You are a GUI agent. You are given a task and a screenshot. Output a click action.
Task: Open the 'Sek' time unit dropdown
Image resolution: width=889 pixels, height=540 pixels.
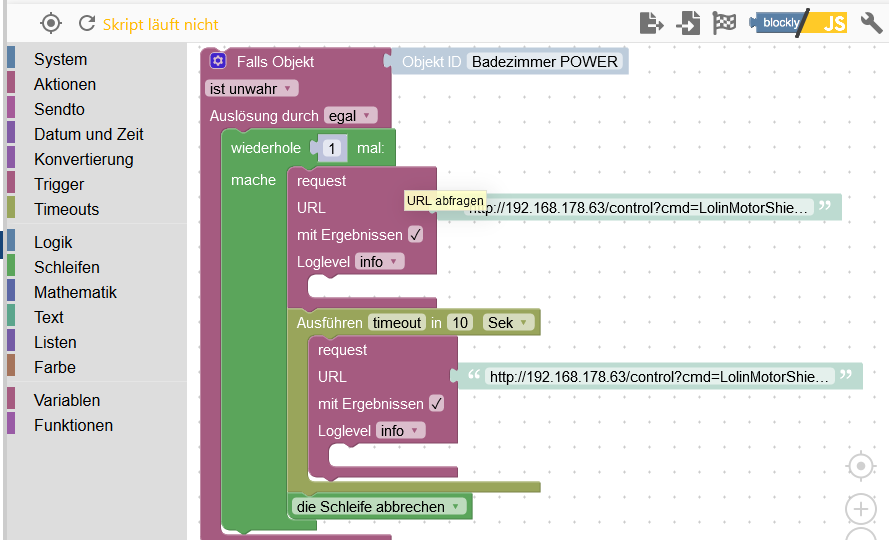tap(508, 322)
